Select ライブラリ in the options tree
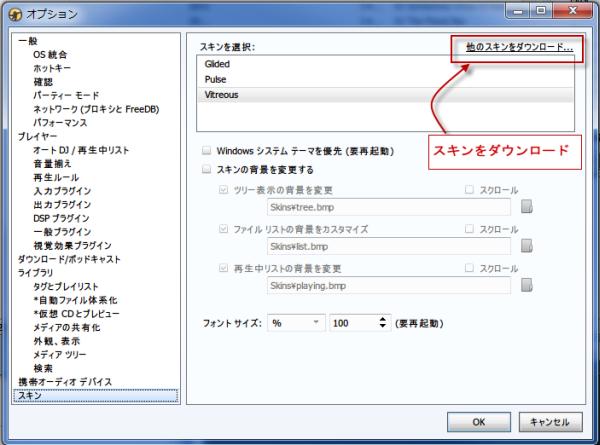This screenshot has height=445, width=600. point(35,272)
